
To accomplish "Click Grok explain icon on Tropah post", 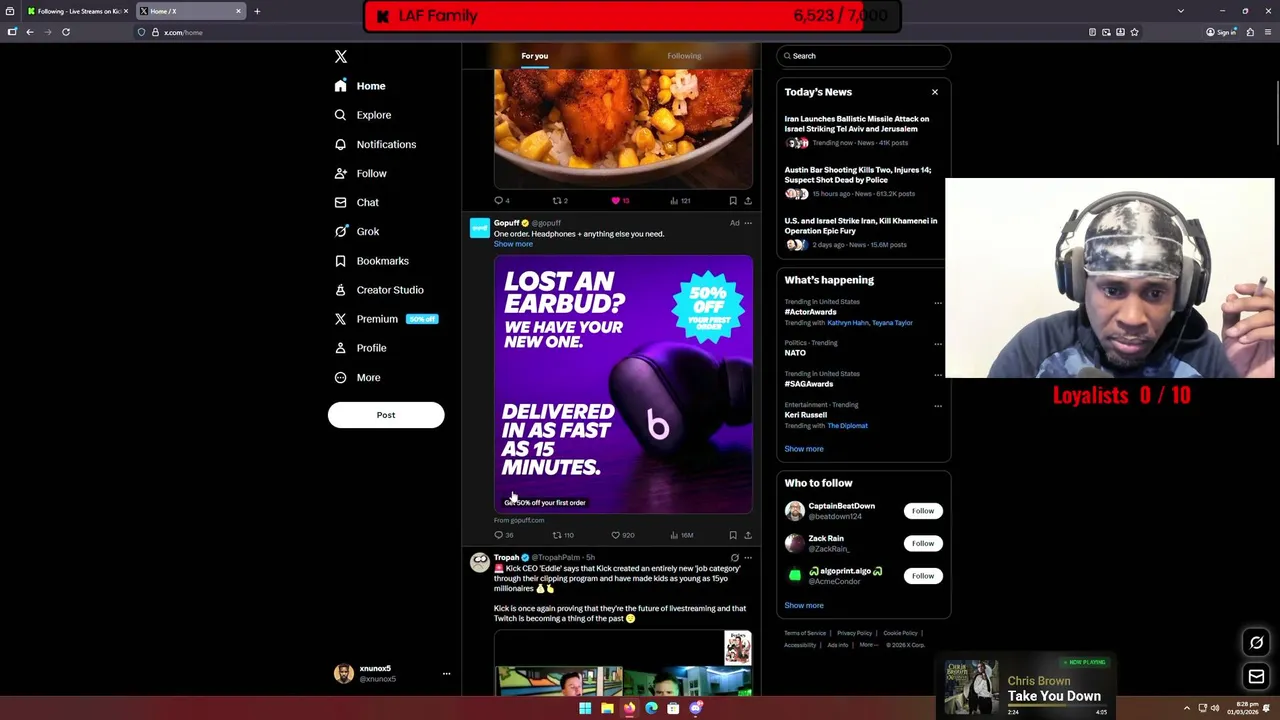I will (734, 558).
